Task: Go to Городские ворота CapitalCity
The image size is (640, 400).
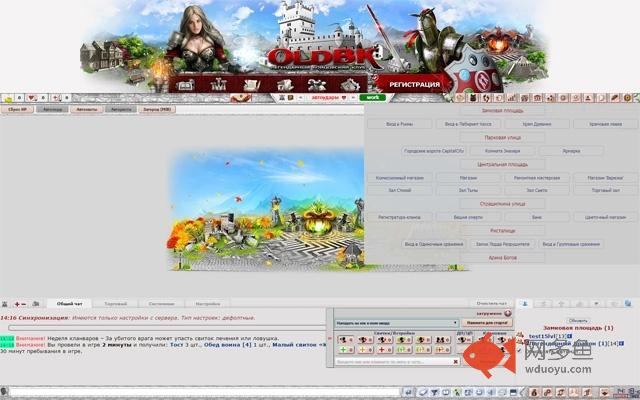Action: click(x=434, y=151)
